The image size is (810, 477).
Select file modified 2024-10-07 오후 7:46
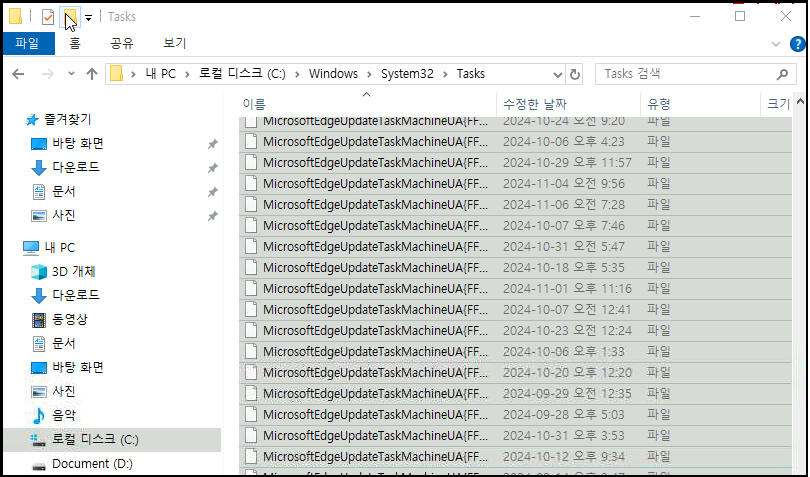pos(516,226)
